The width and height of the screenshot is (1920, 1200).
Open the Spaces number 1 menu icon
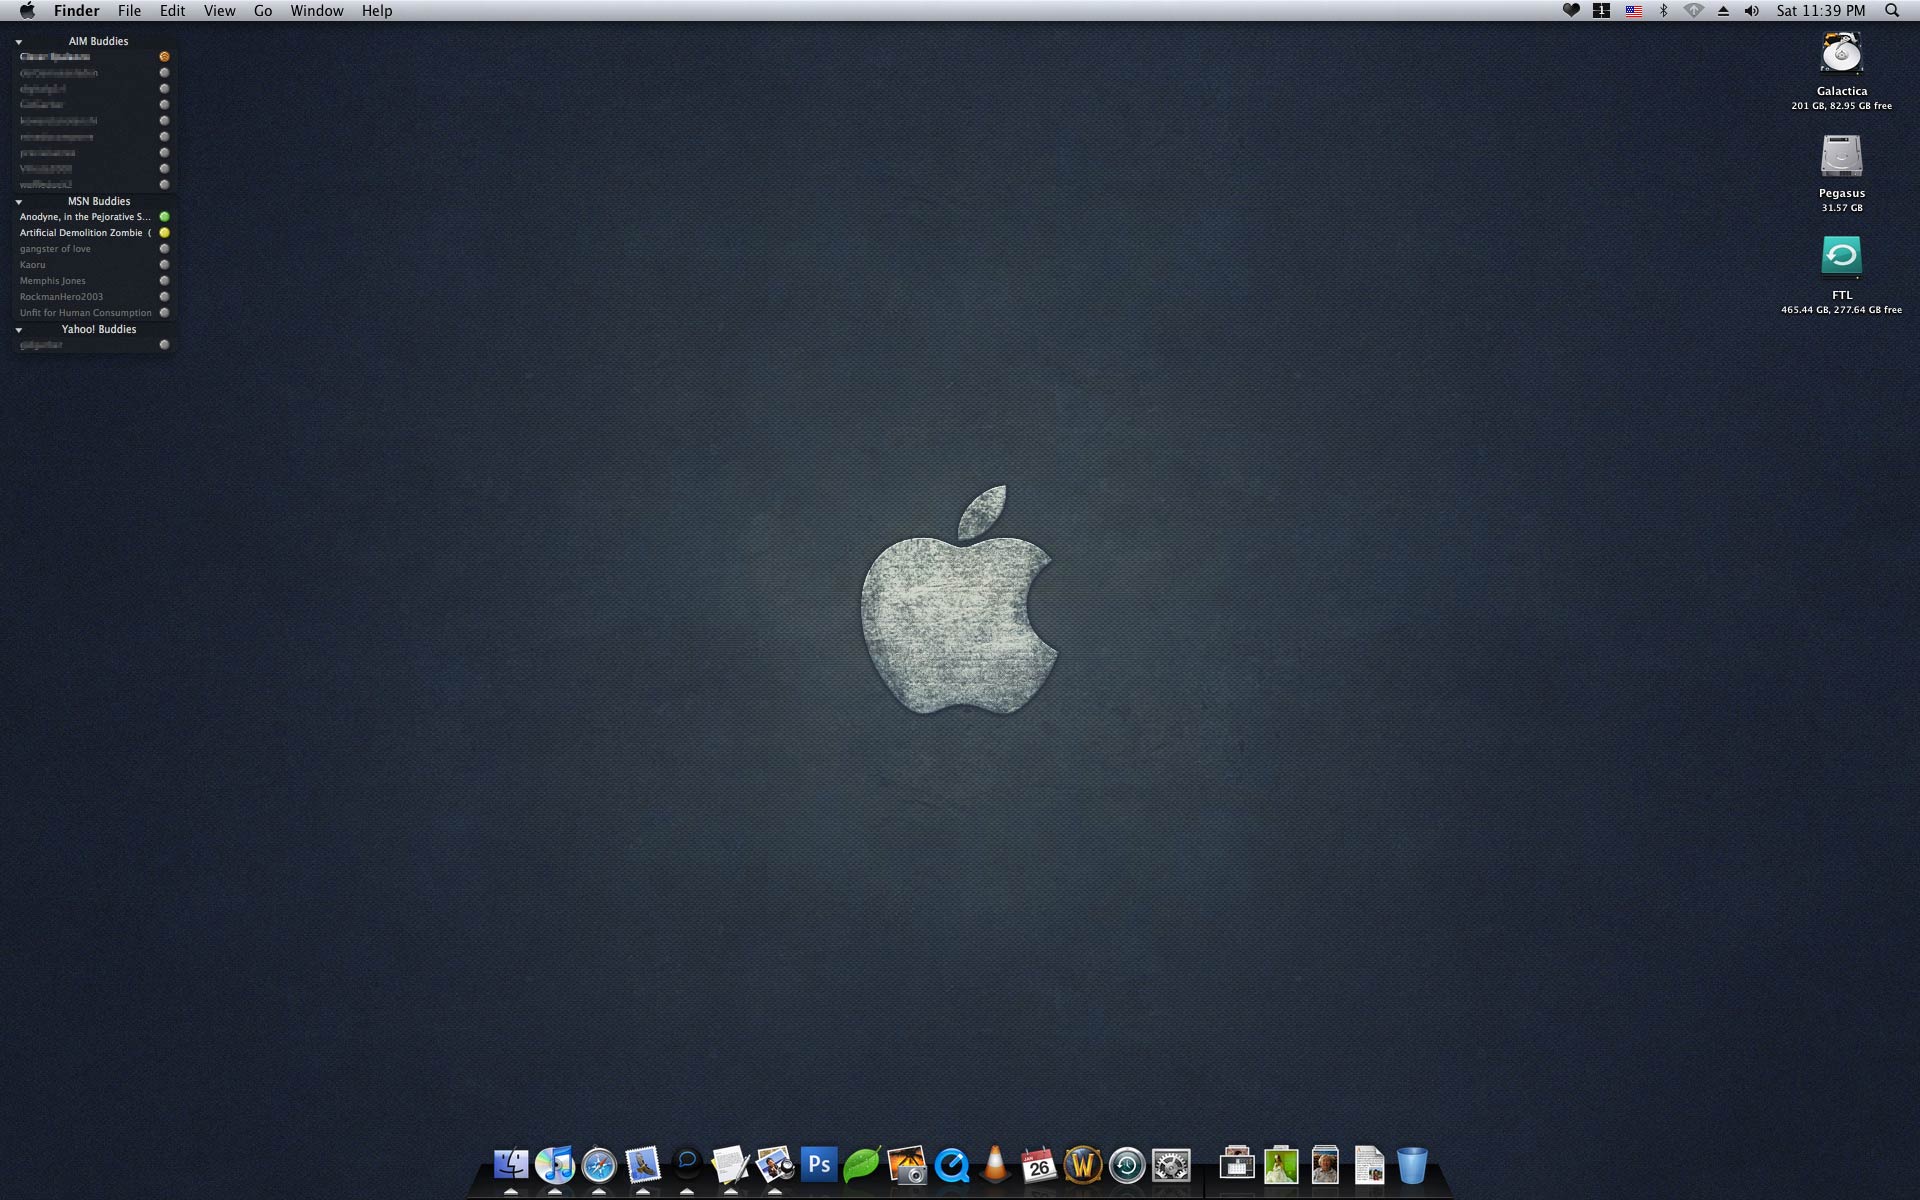pyautogui.click(x=1601, y=10)
